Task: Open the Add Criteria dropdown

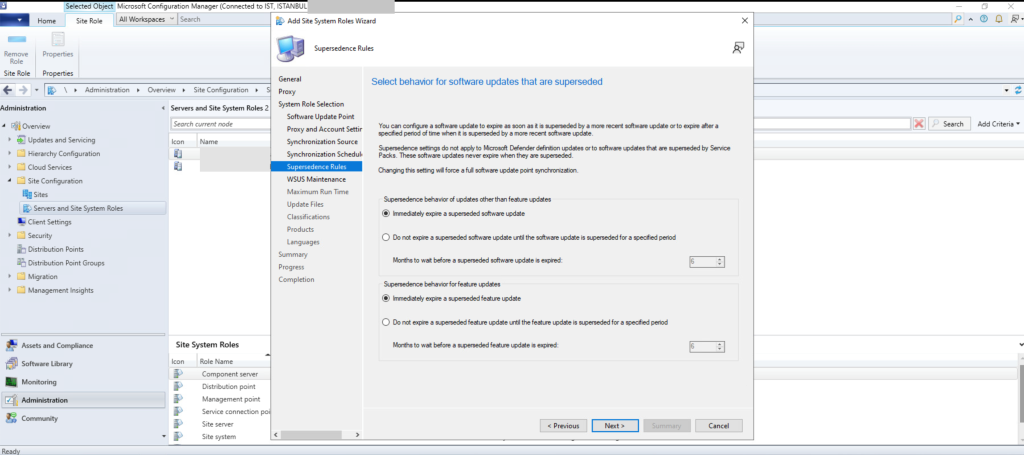Action: point(998,124)
